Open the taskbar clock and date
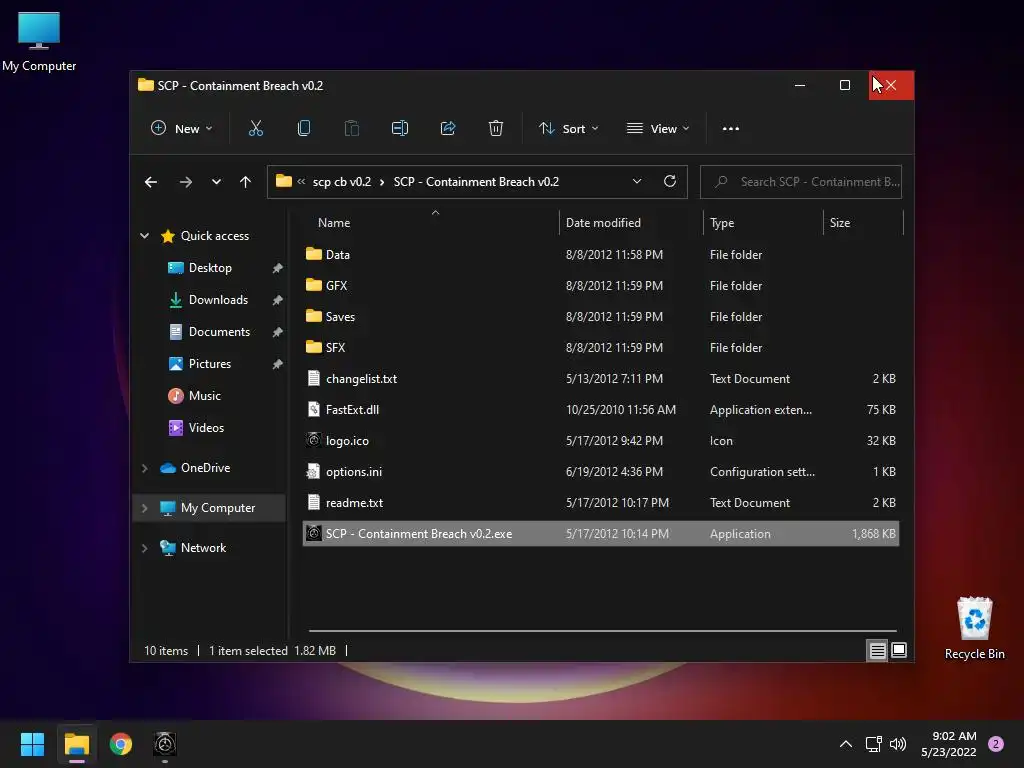 [x=949, y=744]
